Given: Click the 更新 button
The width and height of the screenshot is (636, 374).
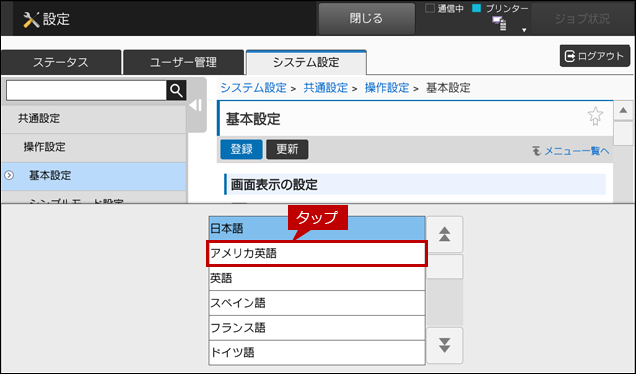Looking at the screenshot, I should (x=287, y=149).
